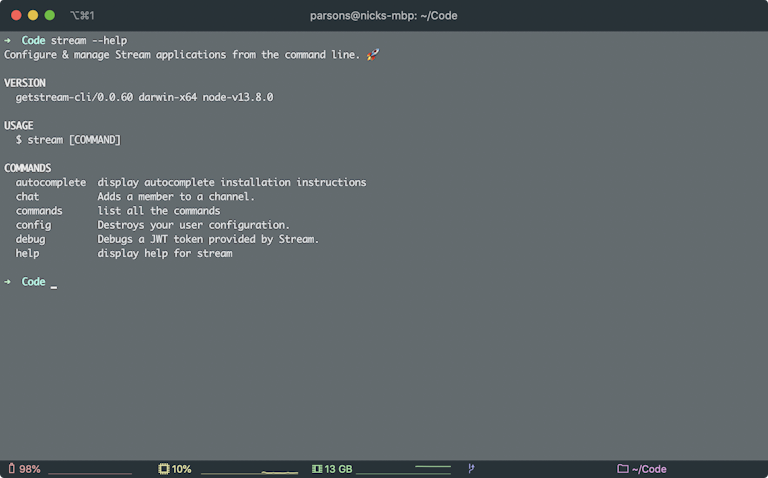Click the battery icon in status bar
The image size is (768, 478).
click(12, 469)
